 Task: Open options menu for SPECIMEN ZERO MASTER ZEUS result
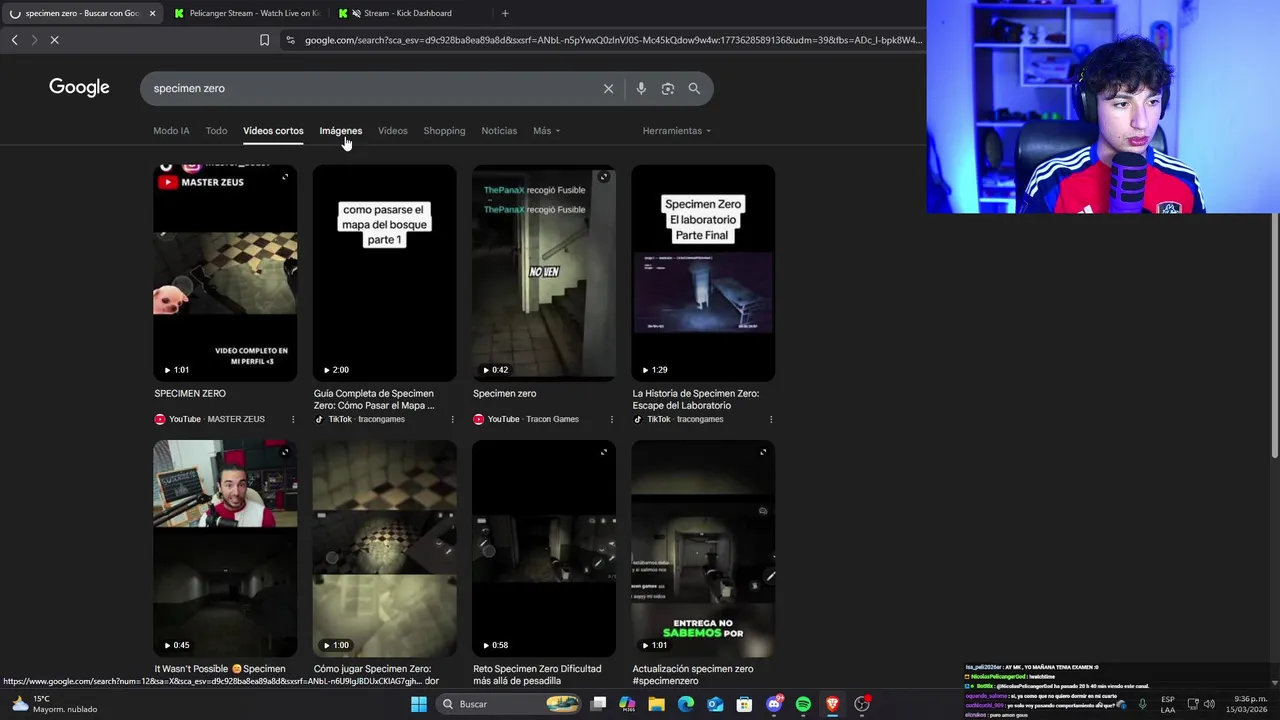pyautogui.click(x=293, y=419)
